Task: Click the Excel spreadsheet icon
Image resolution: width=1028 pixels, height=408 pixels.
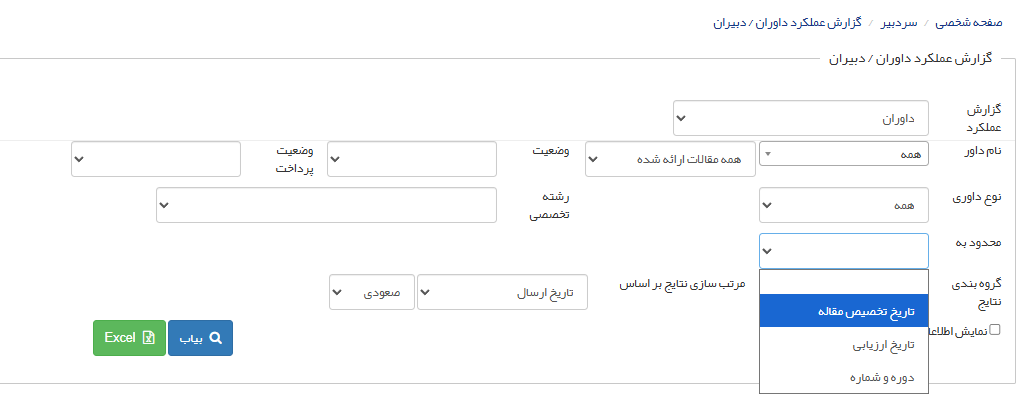Action: click(x=147, y=338)
